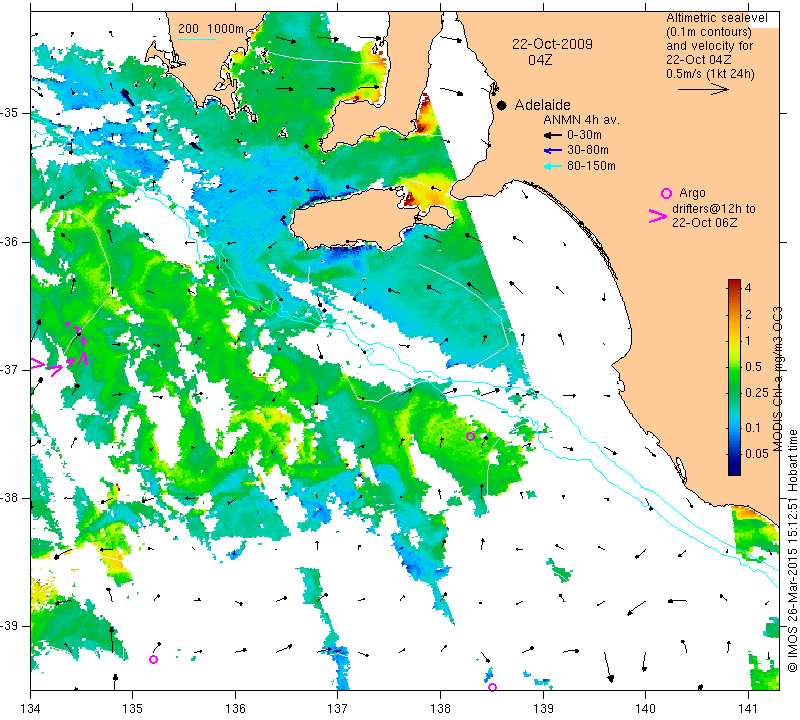Click the '22-Oct 06Z' drifter time text
The image size is (800, 720).
click(x=705, y=222)
